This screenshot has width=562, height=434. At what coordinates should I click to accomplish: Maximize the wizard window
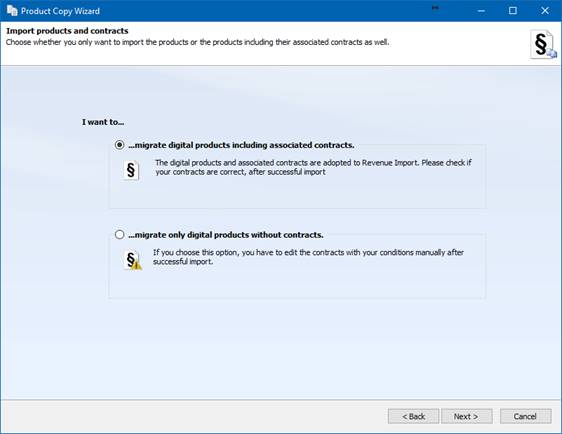point(513,11)
